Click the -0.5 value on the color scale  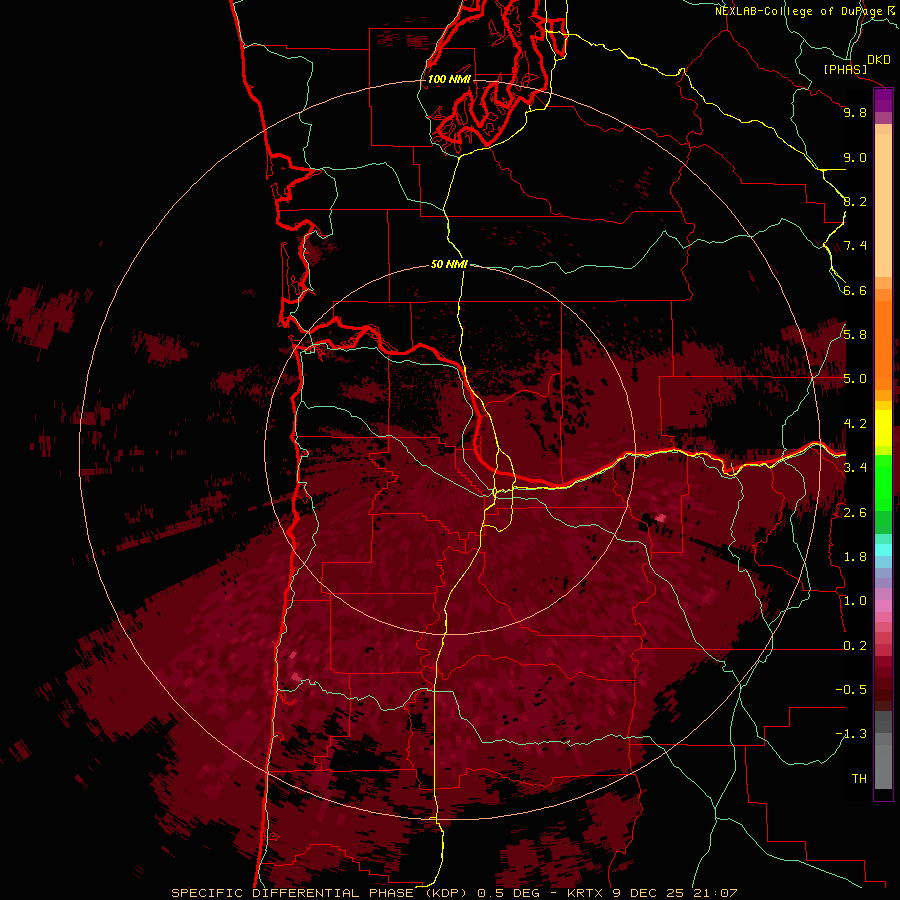coord(851,690)
